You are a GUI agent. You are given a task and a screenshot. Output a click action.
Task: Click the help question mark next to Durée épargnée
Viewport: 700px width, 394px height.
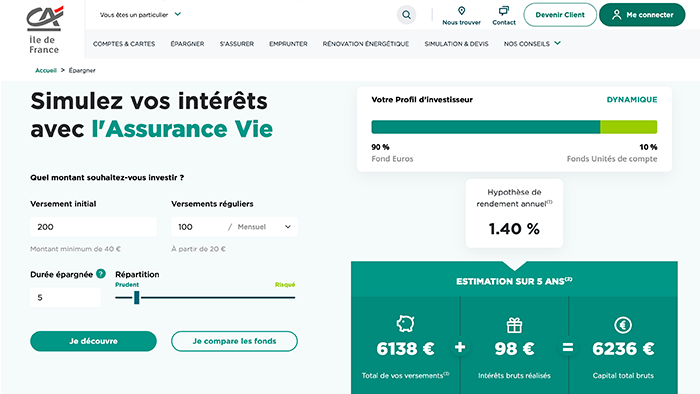coord(101,274)
